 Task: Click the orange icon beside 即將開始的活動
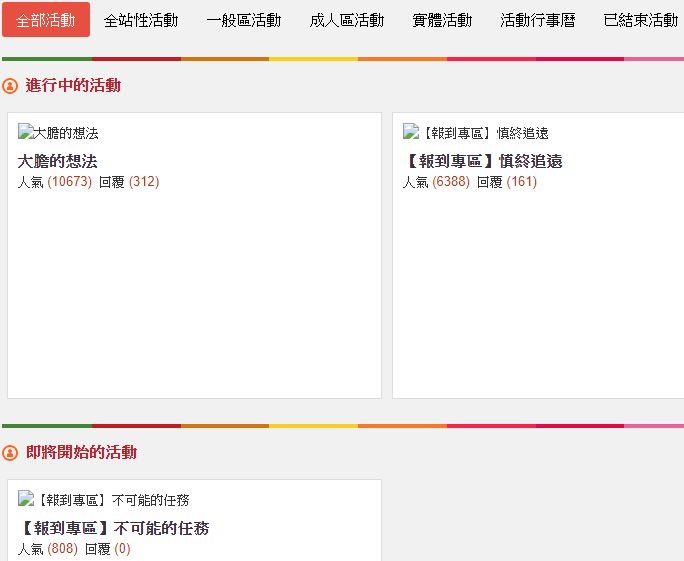[10, 453]
